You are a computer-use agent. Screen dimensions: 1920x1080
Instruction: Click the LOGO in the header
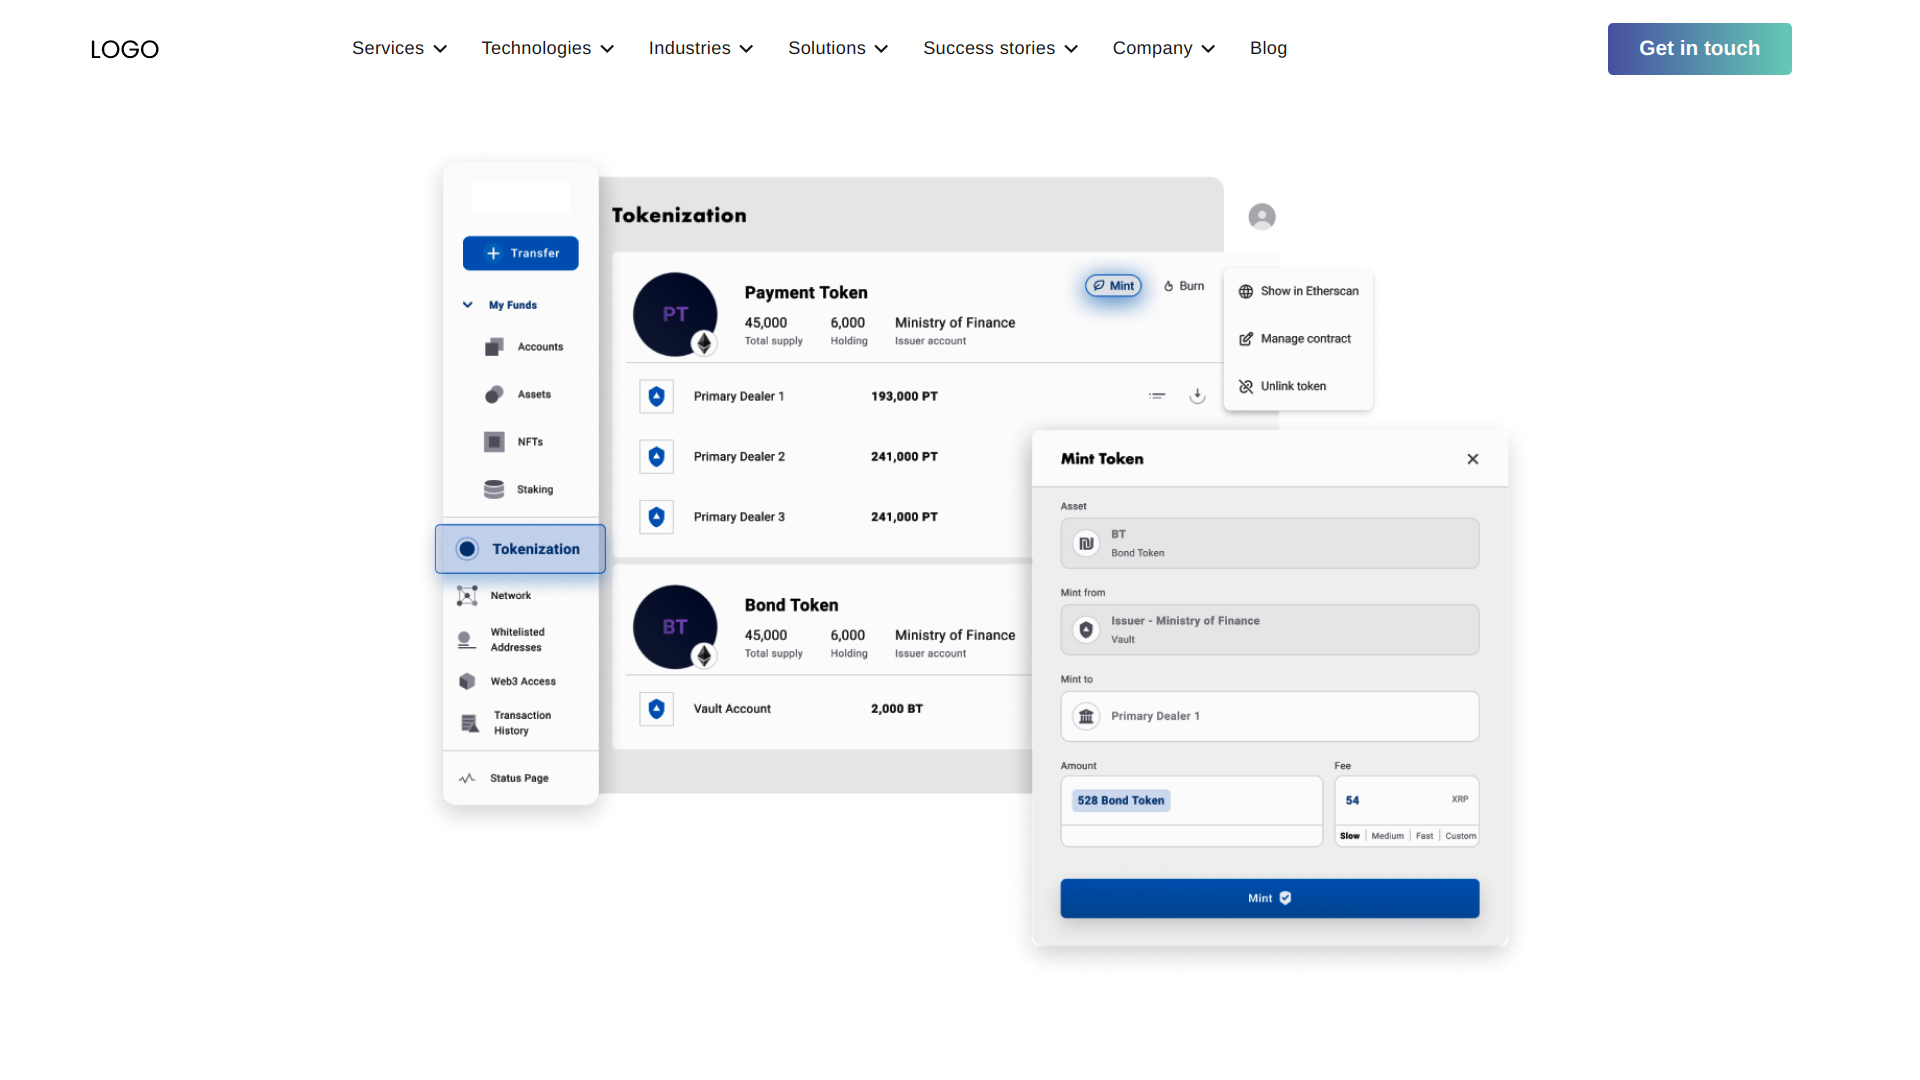[124, 49]
